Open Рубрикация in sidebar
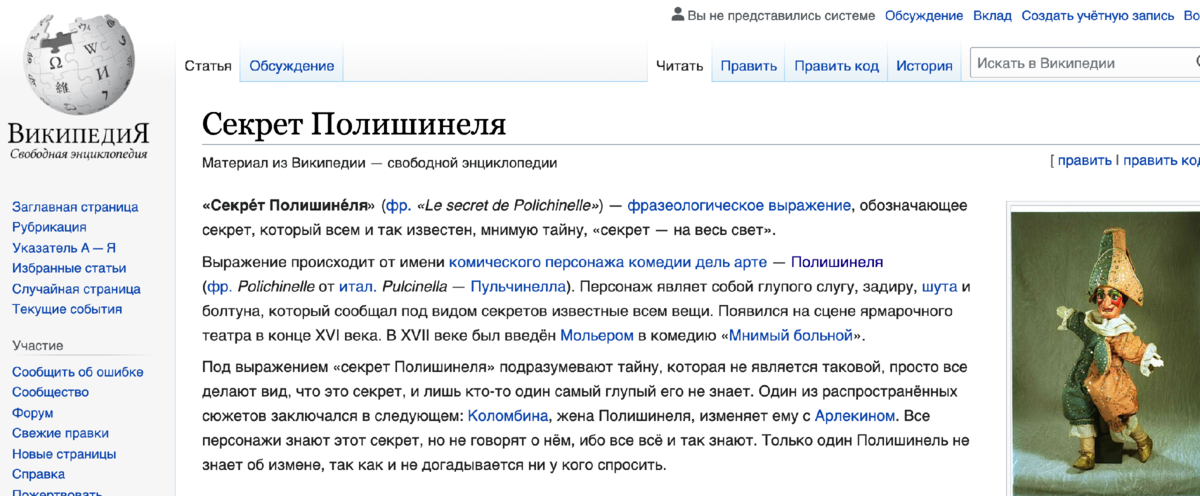The width and height of the screenshot is (1200, 496). tap(49, 227)
